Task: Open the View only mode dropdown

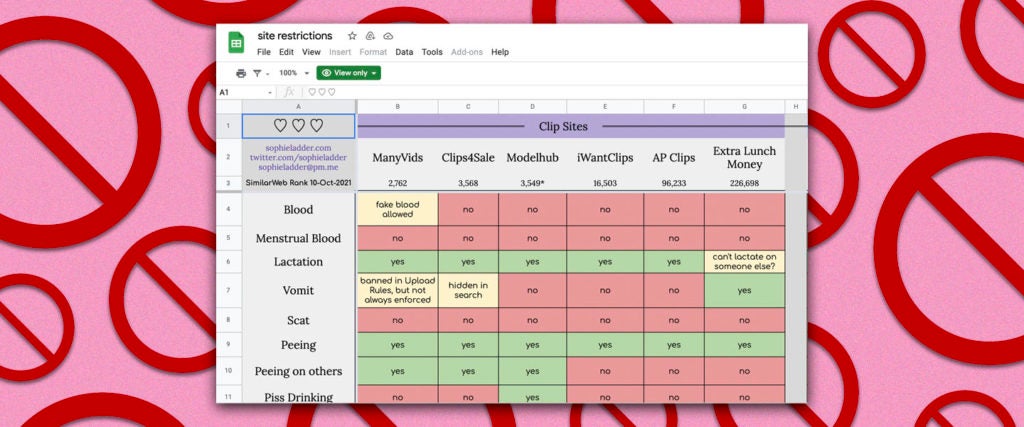Action: pos(348,73)
